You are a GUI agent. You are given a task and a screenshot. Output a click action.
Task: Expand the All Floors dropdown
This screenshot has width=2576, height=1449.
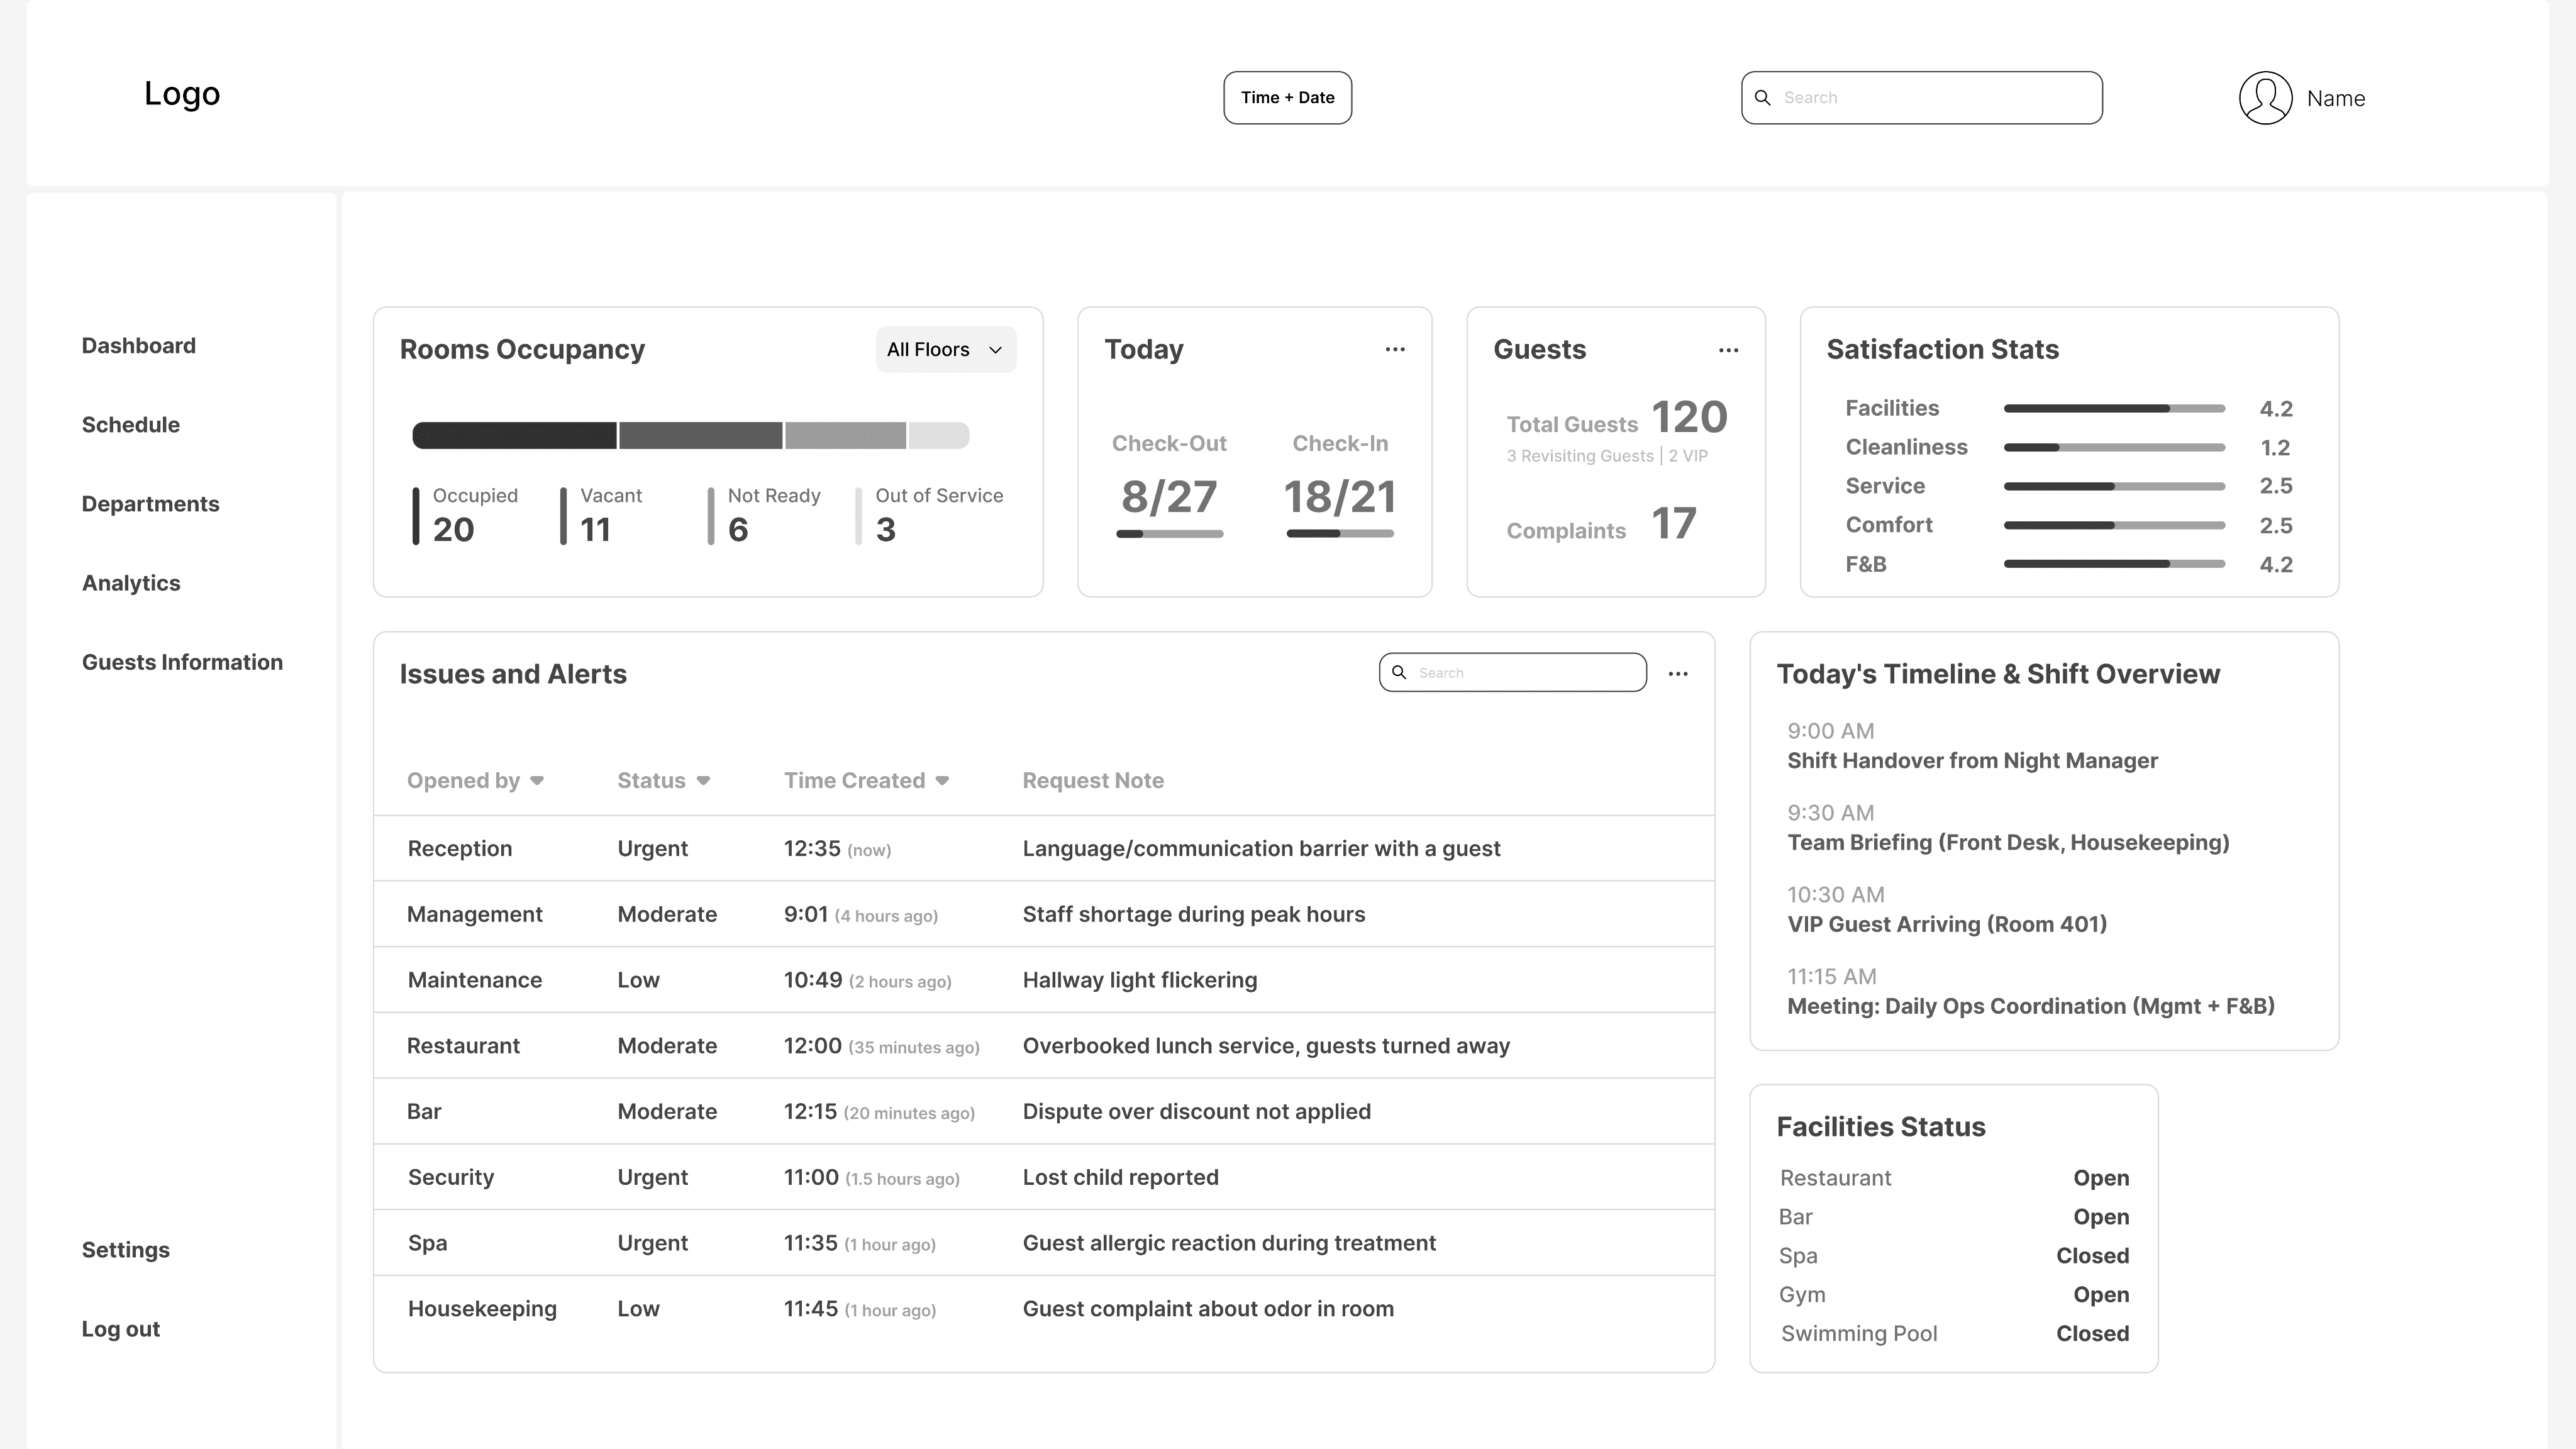tap(945, 350)
